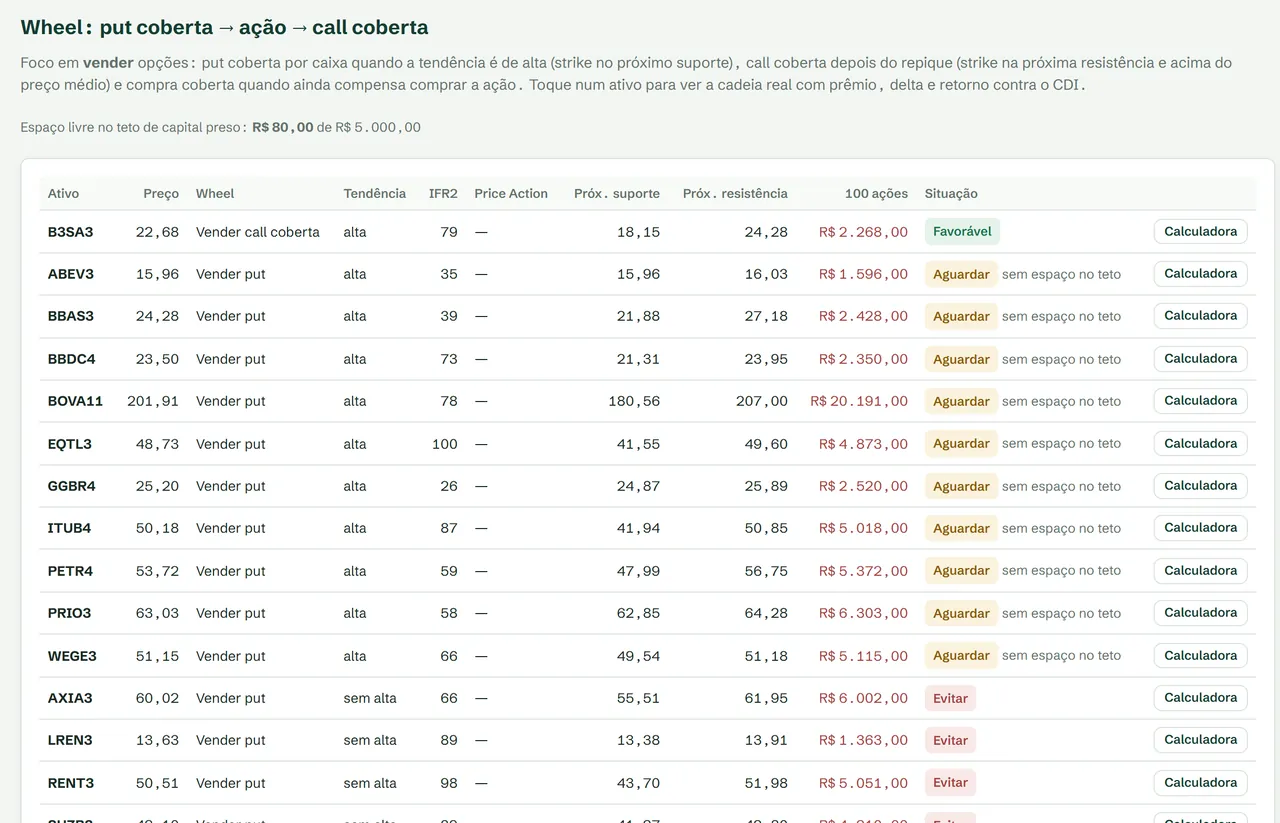Tap the PRIO3 ticker
The image size is (1280, 823).
[70, 613]
